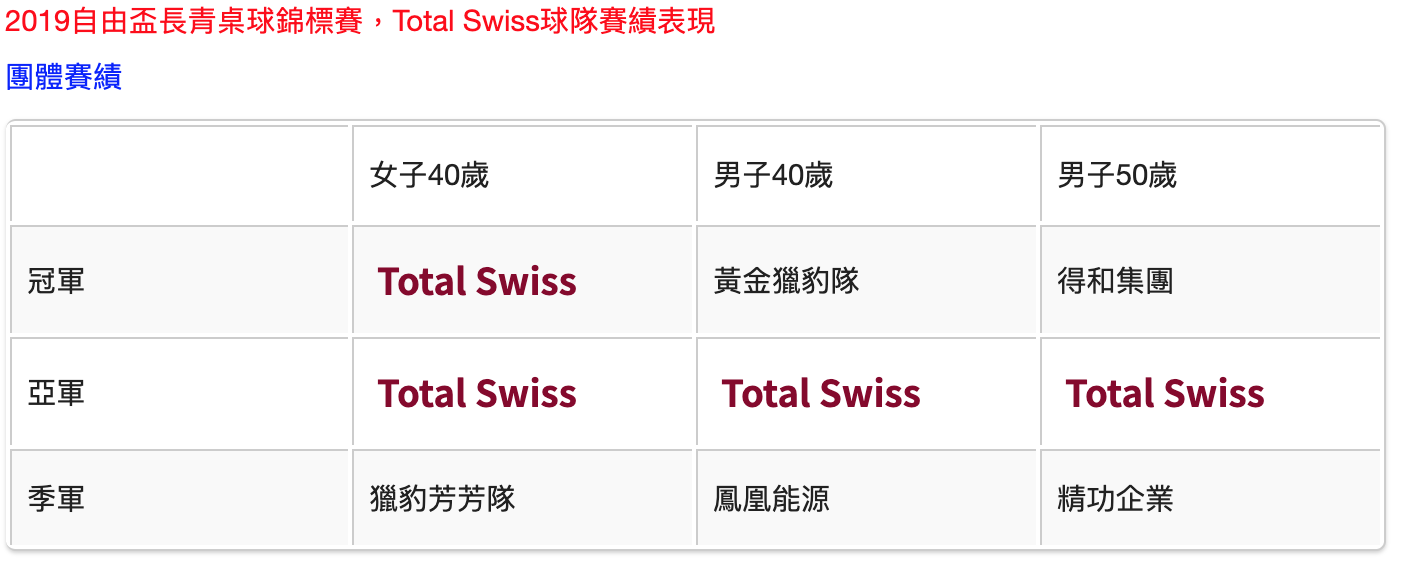Click the 得和集團 champion cell
The width and height of the screenshot is (1402, 562).
pos(1115,281)
